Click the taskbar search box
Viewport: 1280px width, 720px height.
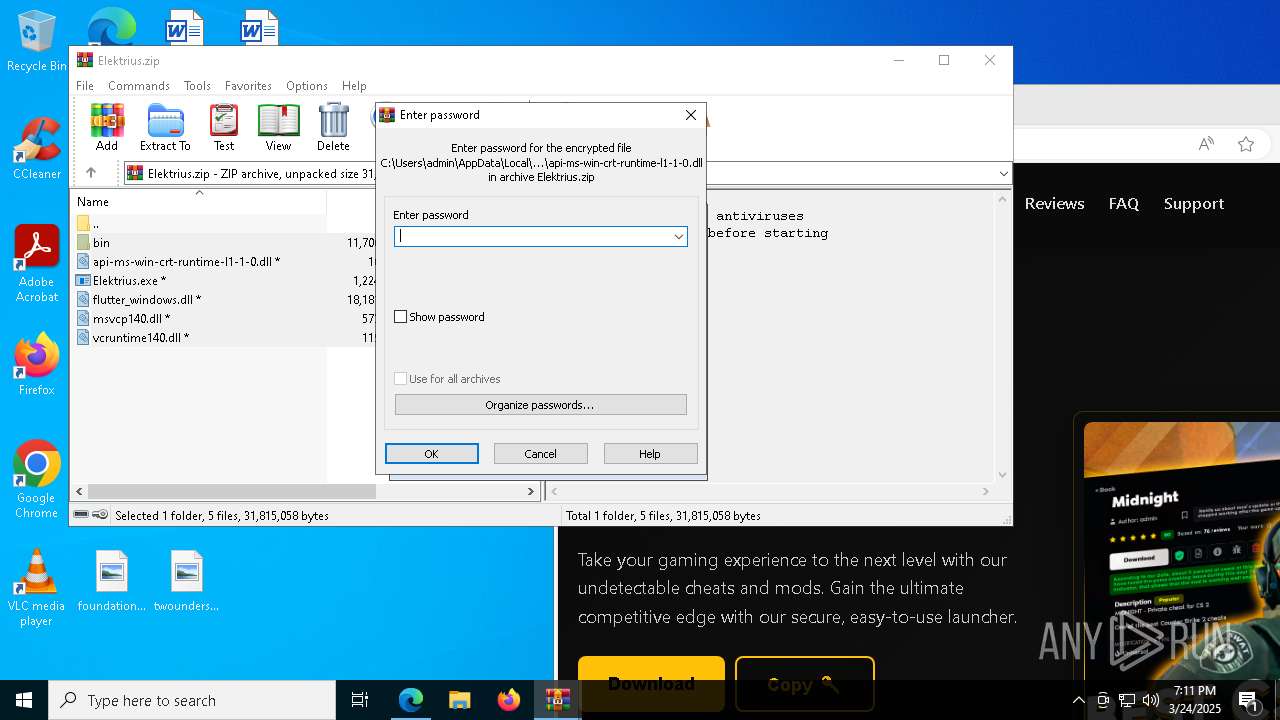pos(192,700)
